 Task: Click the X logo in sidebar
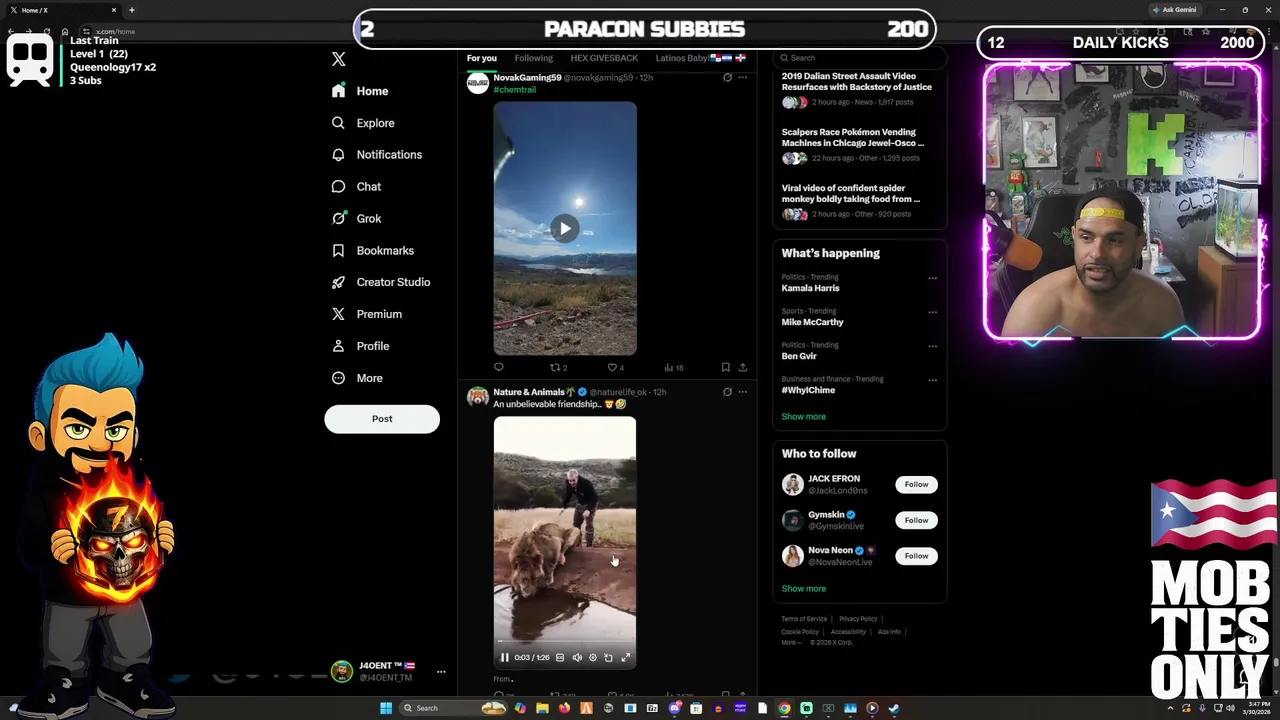tap(338, 59)
